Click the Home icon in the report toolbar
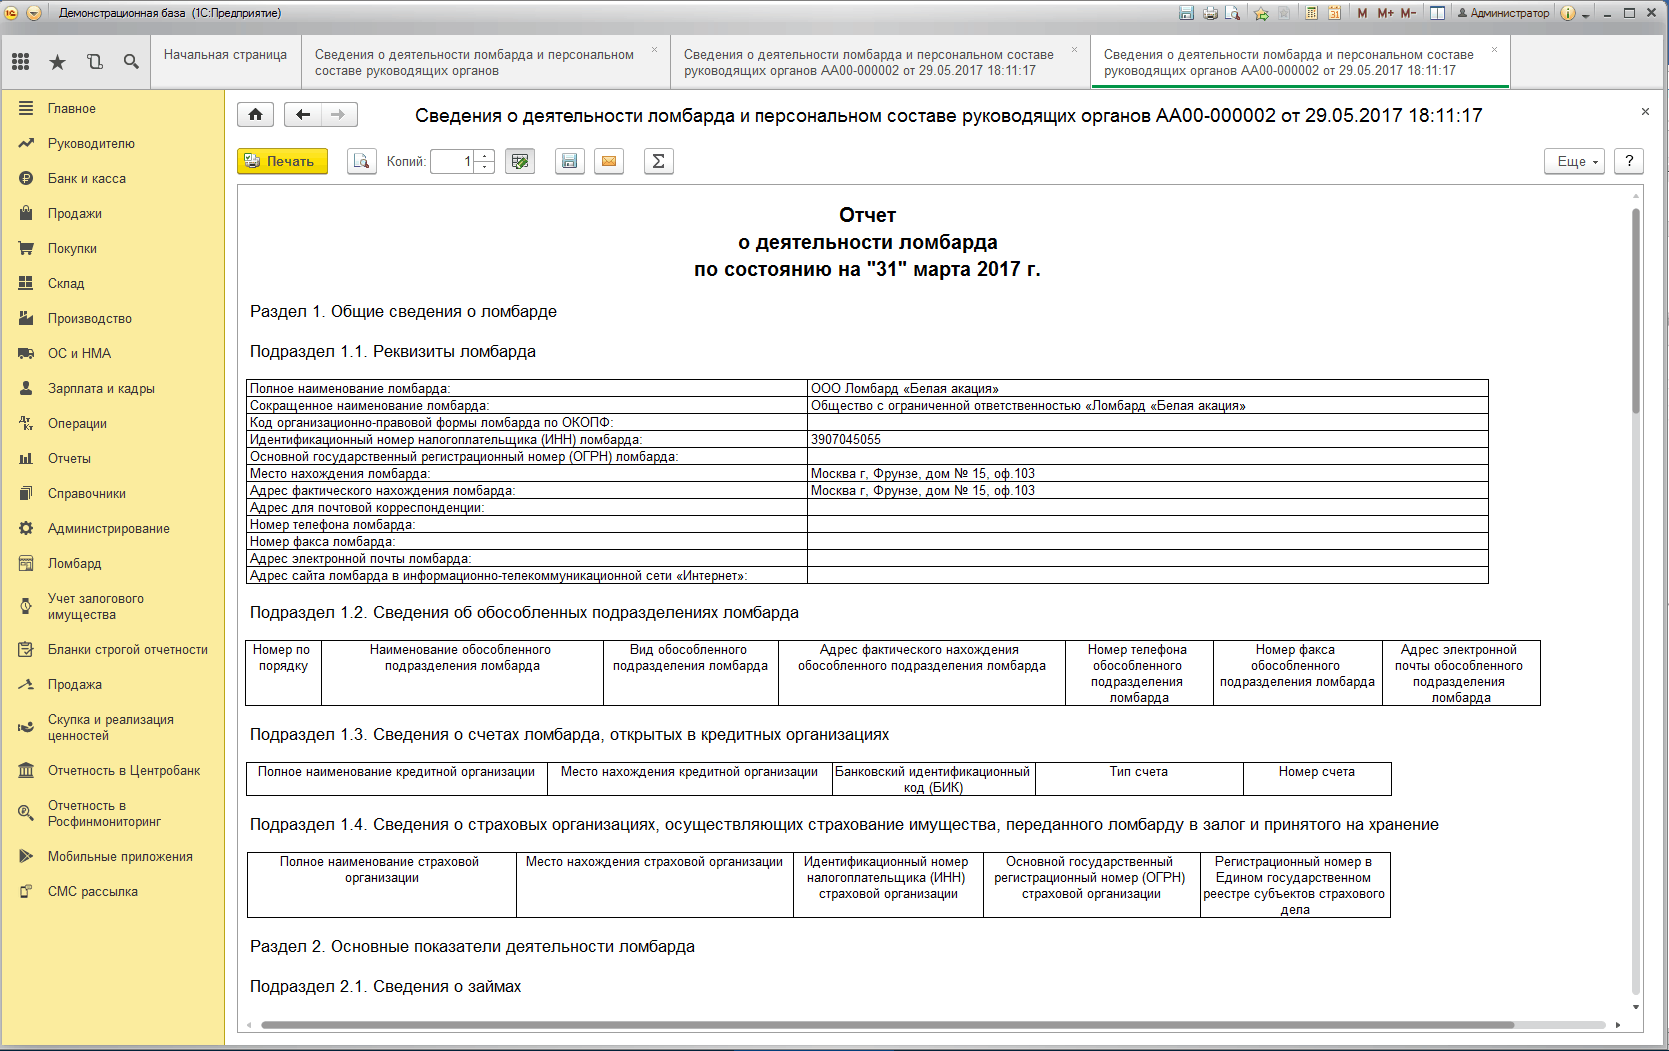 click(255, 115)
